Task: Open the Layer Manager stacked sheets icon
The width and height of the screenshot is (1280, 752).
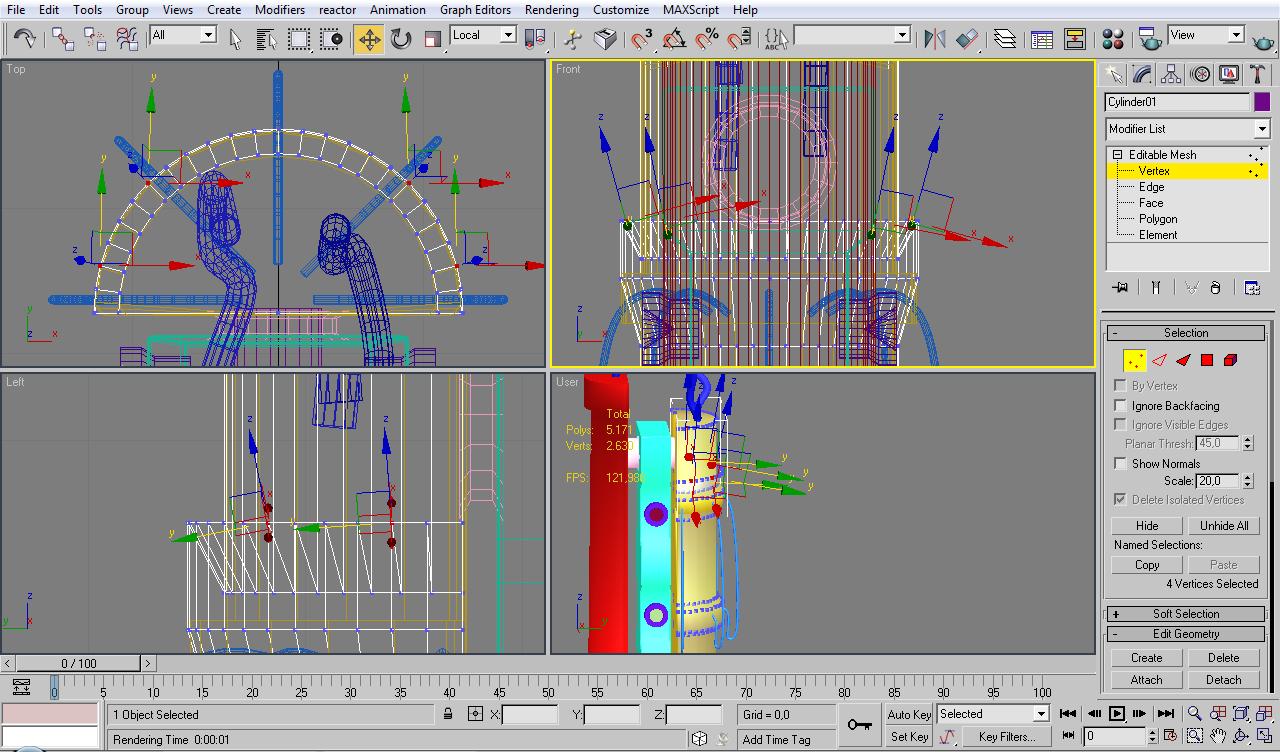Action: click(1005, 39)
